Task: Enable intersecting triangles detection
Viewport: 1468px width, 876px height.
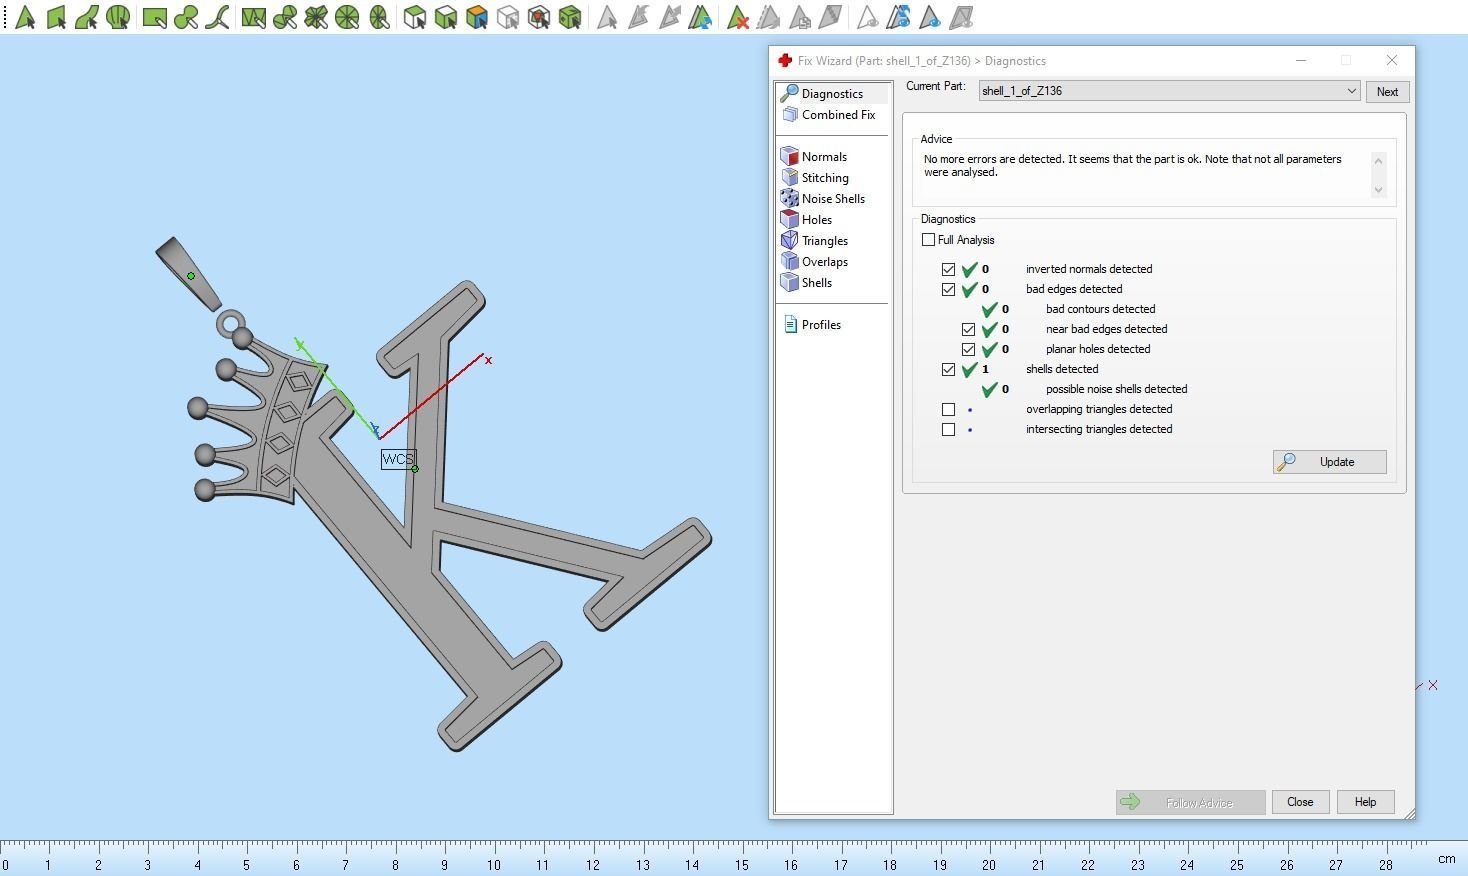Action: pos(949,430)
